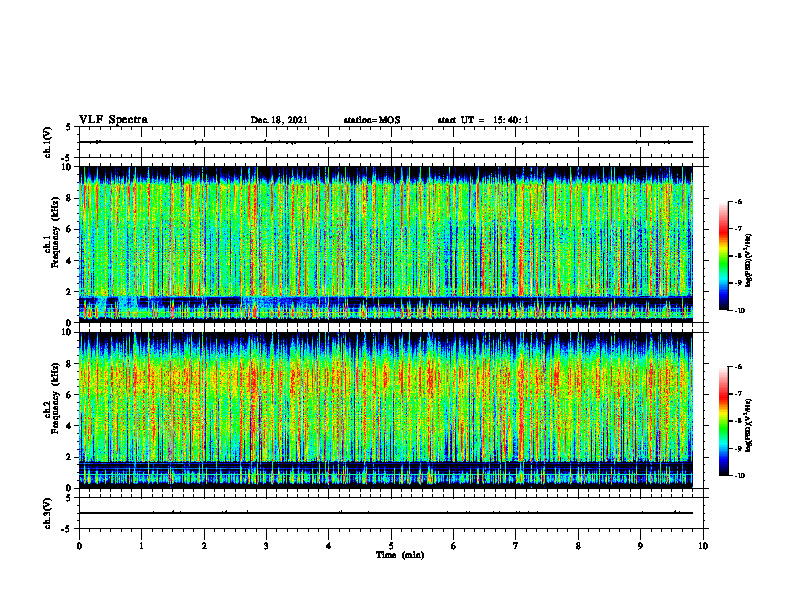Click the "-5" tick on ch.3(V) axis
Screen dimensions: 792x612
click(x=66, y=529)
